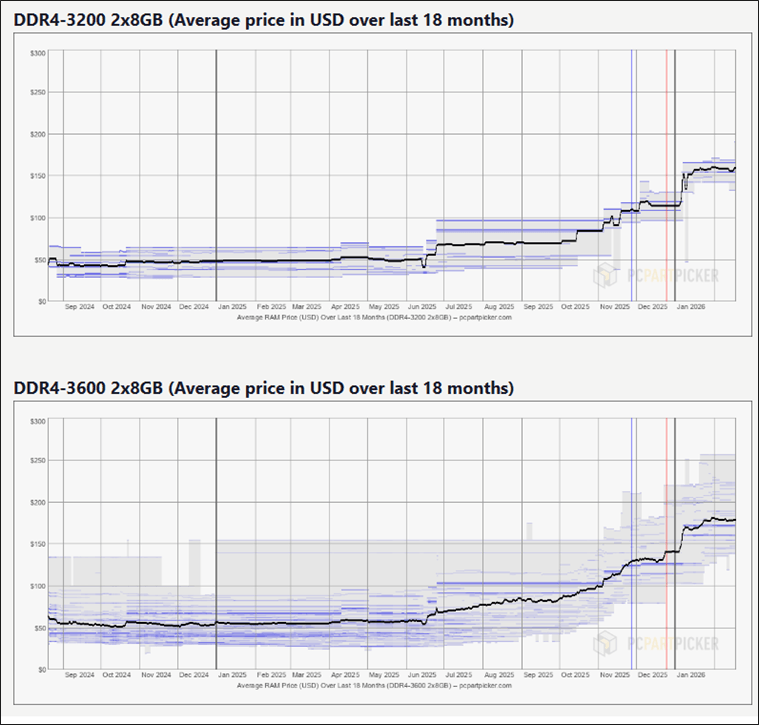Click Dec 2025 label on DDR4-3200 chart
The image size is (759, 725).
pos(653,307)
